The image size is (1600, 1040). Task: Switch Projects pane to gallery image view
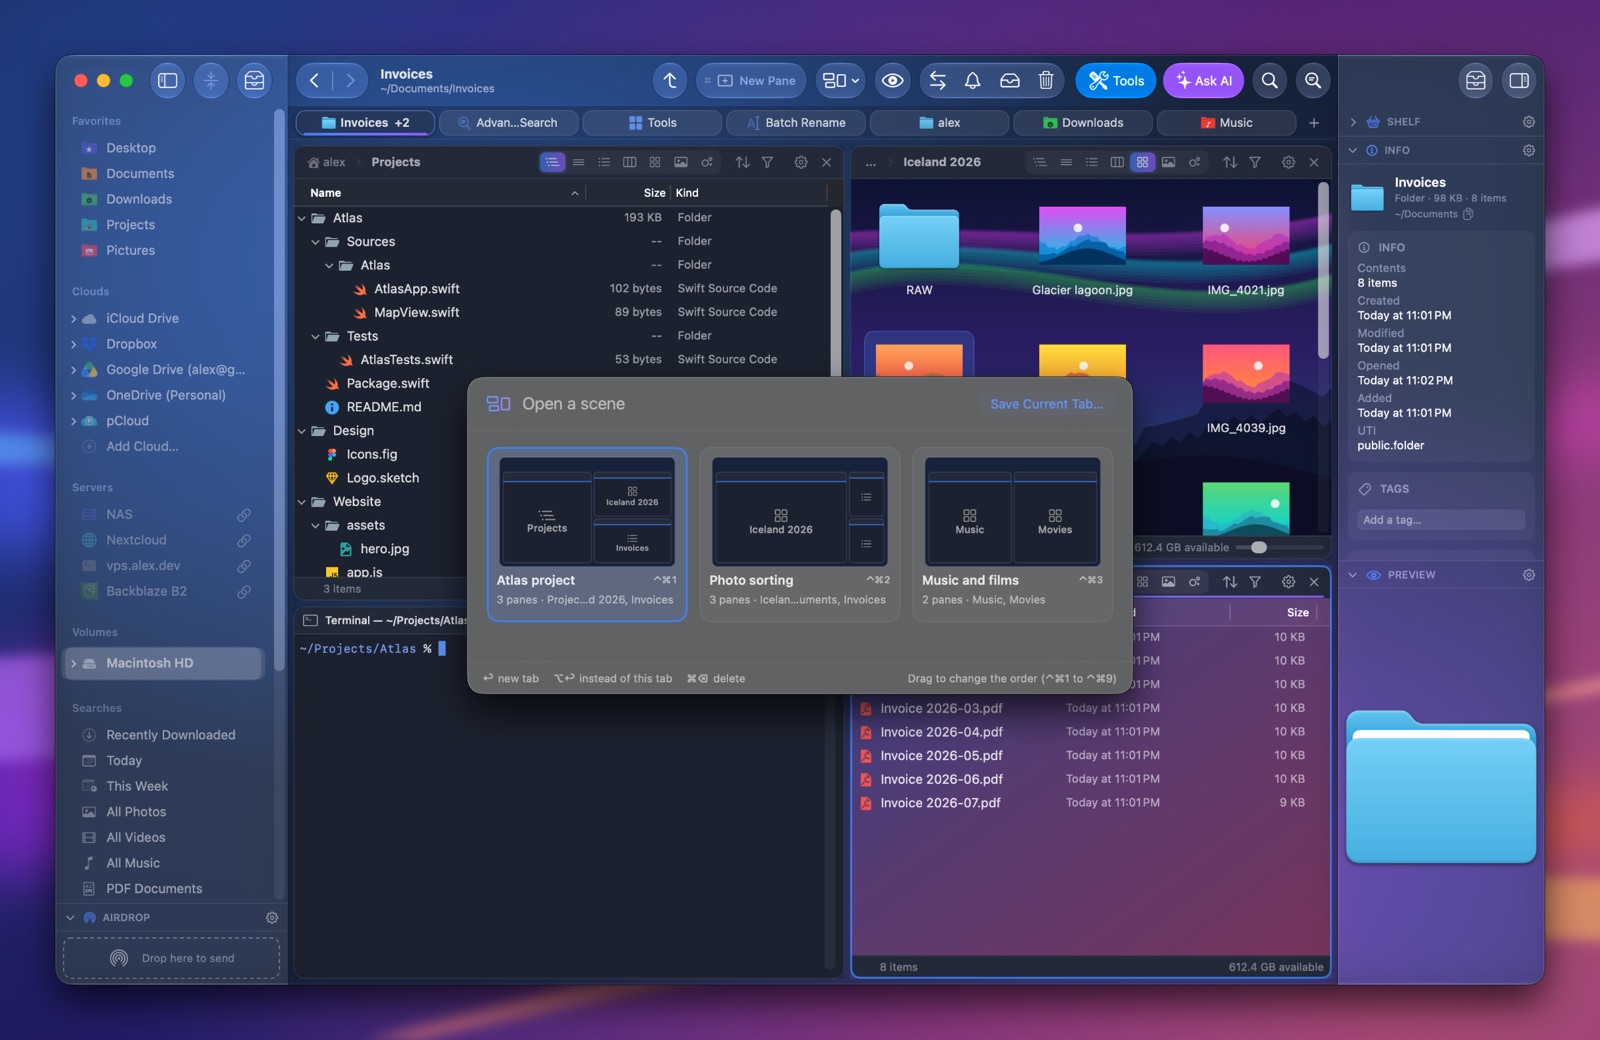[x=681, y=162]
